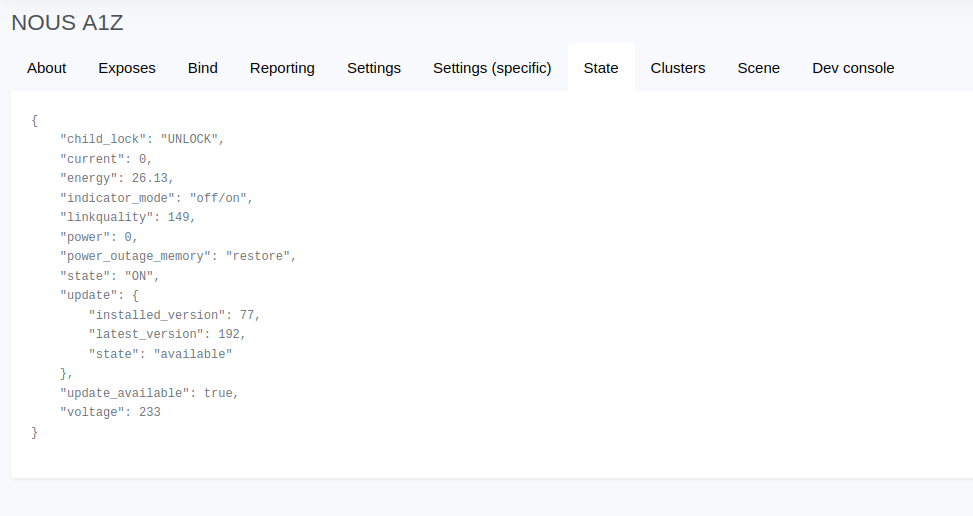The image size is (973, 516).
Task: Click the active State tab
Action: pyautogui.click(x=601, y=68)
